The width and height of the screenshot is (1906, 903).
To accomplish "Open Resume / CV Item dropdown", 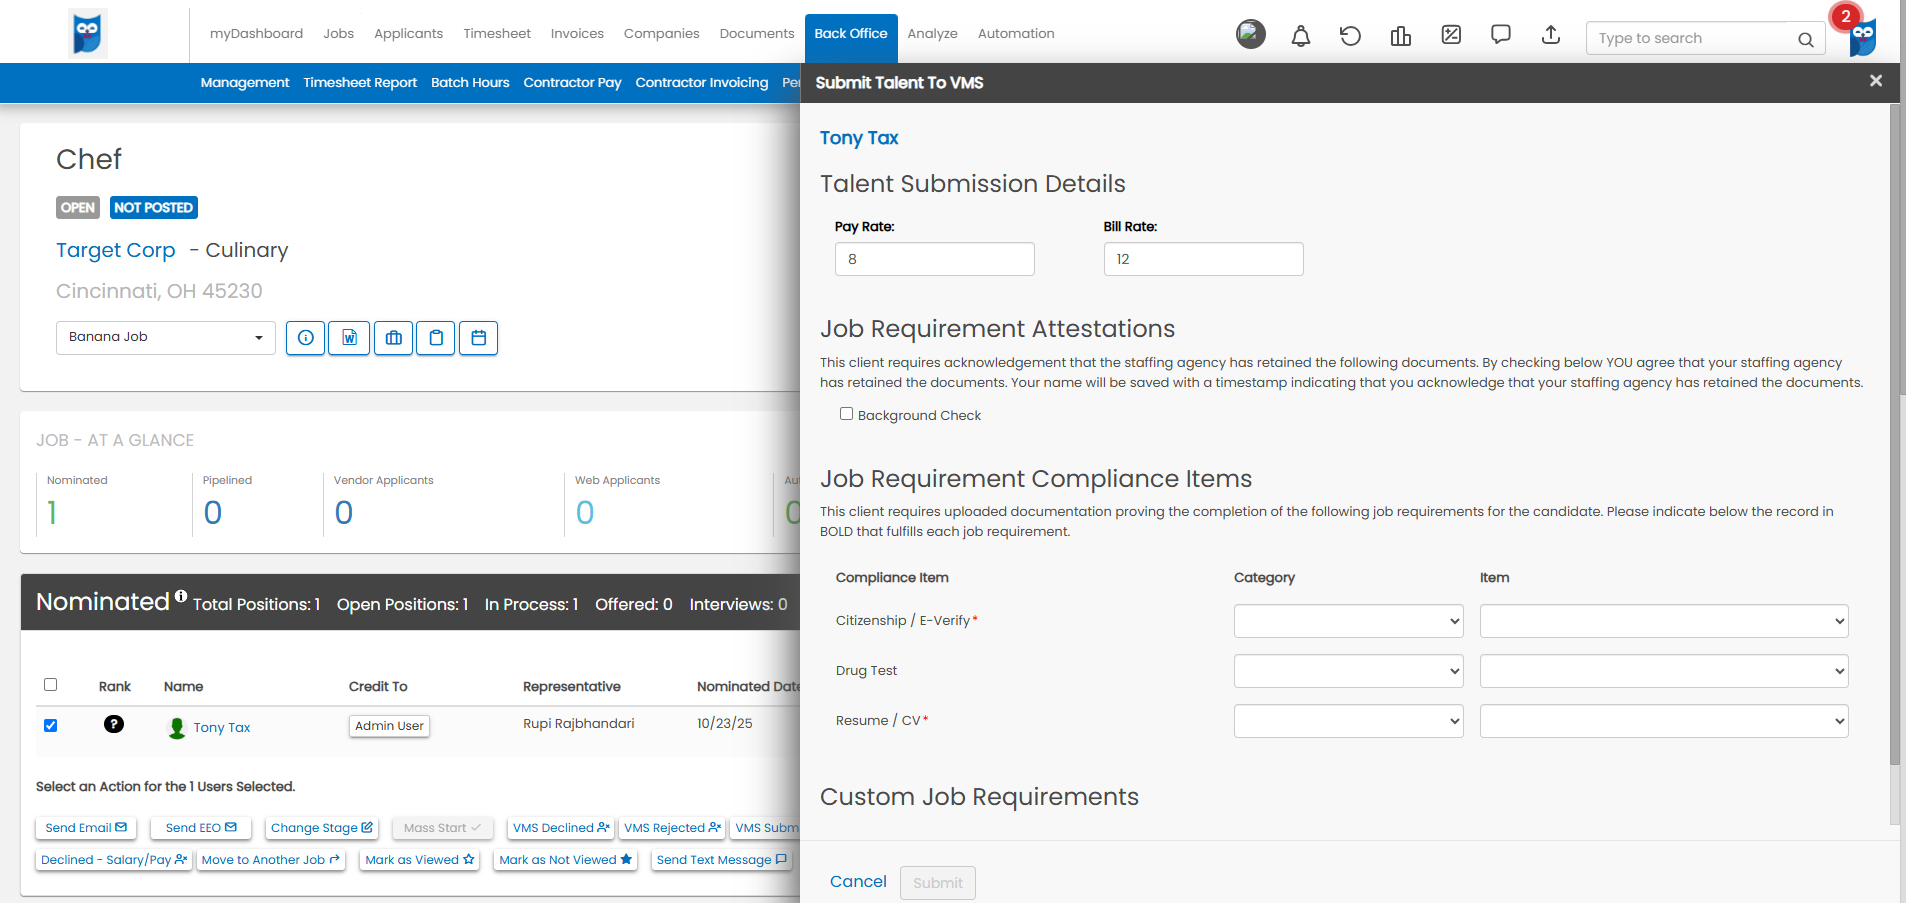I will click(x=1664, y=721).
